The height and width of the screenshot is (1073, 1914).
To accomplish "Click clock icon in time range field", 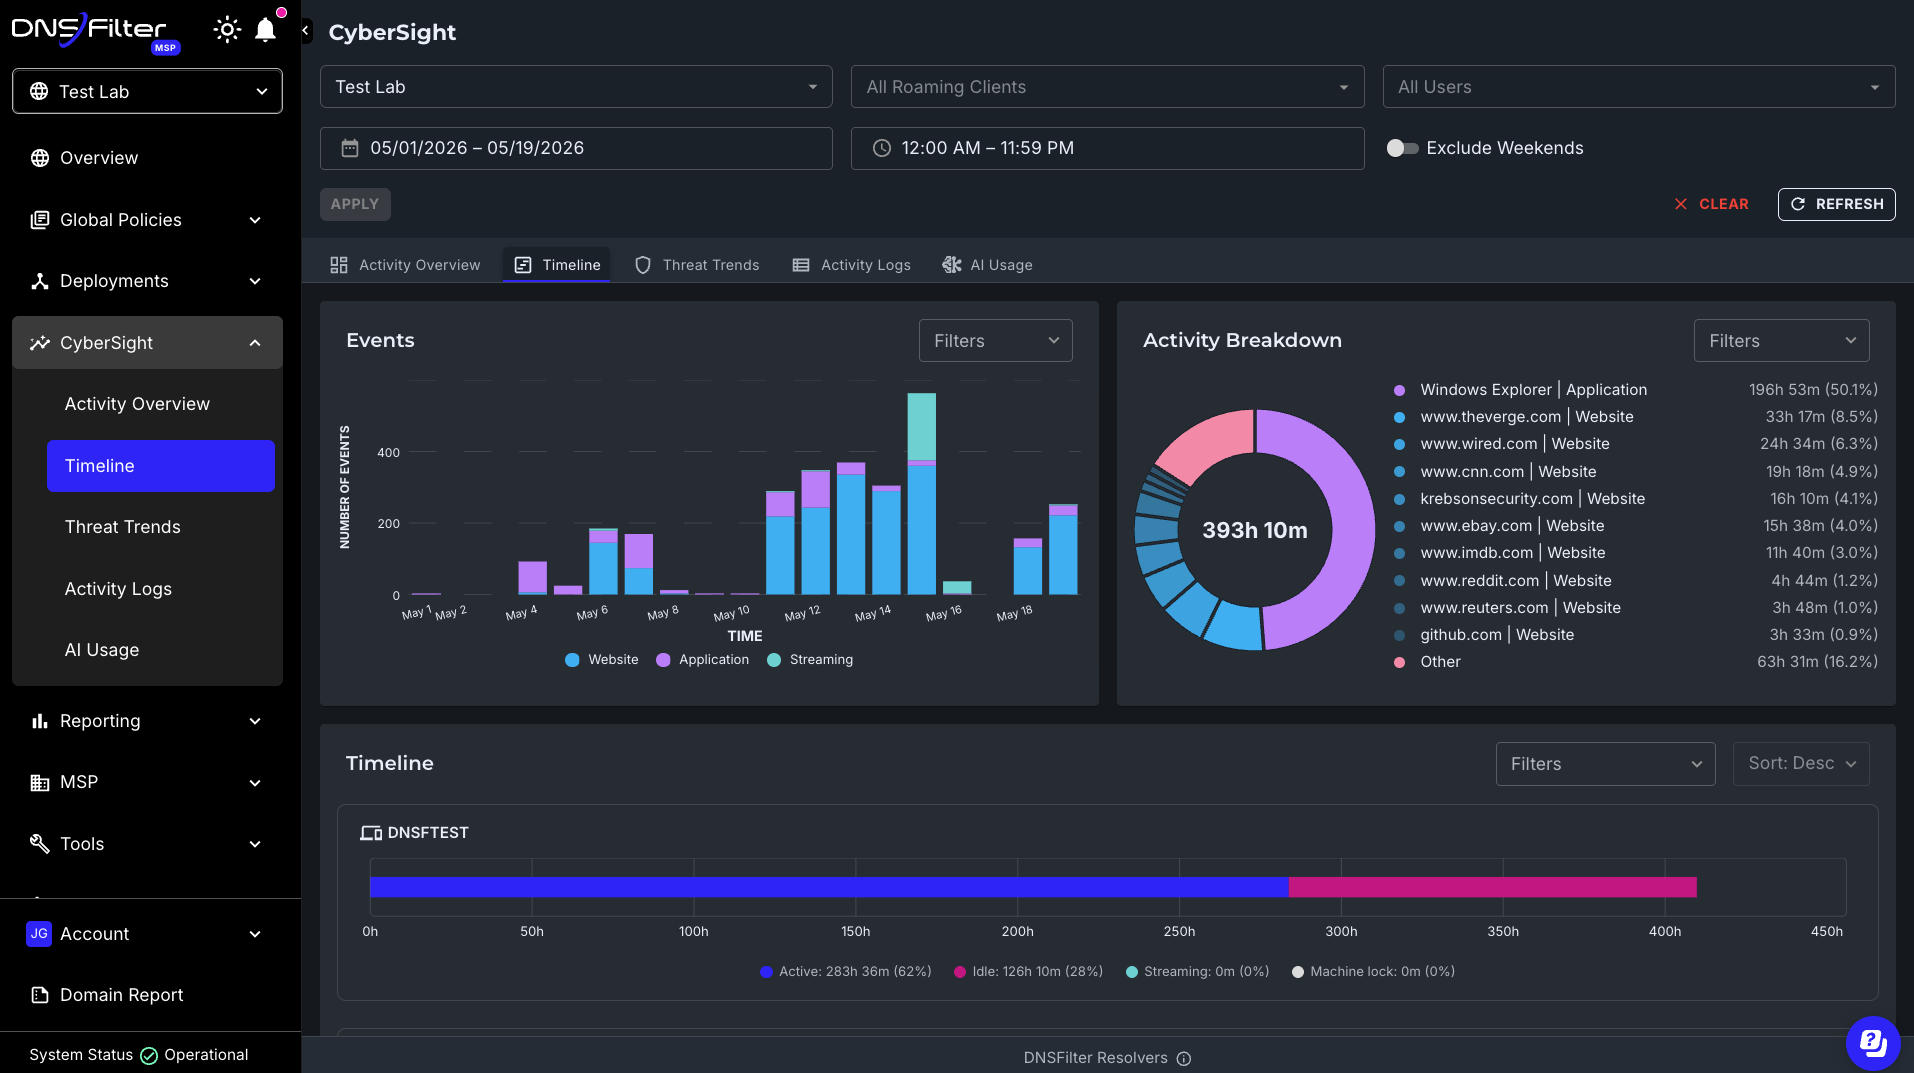I will 882,148.
